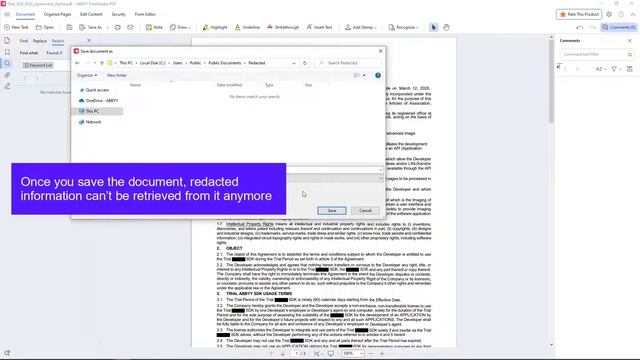Select the arrow pointer tool
The height and width of the screenshot is (360, 640).
click(433, 27)
